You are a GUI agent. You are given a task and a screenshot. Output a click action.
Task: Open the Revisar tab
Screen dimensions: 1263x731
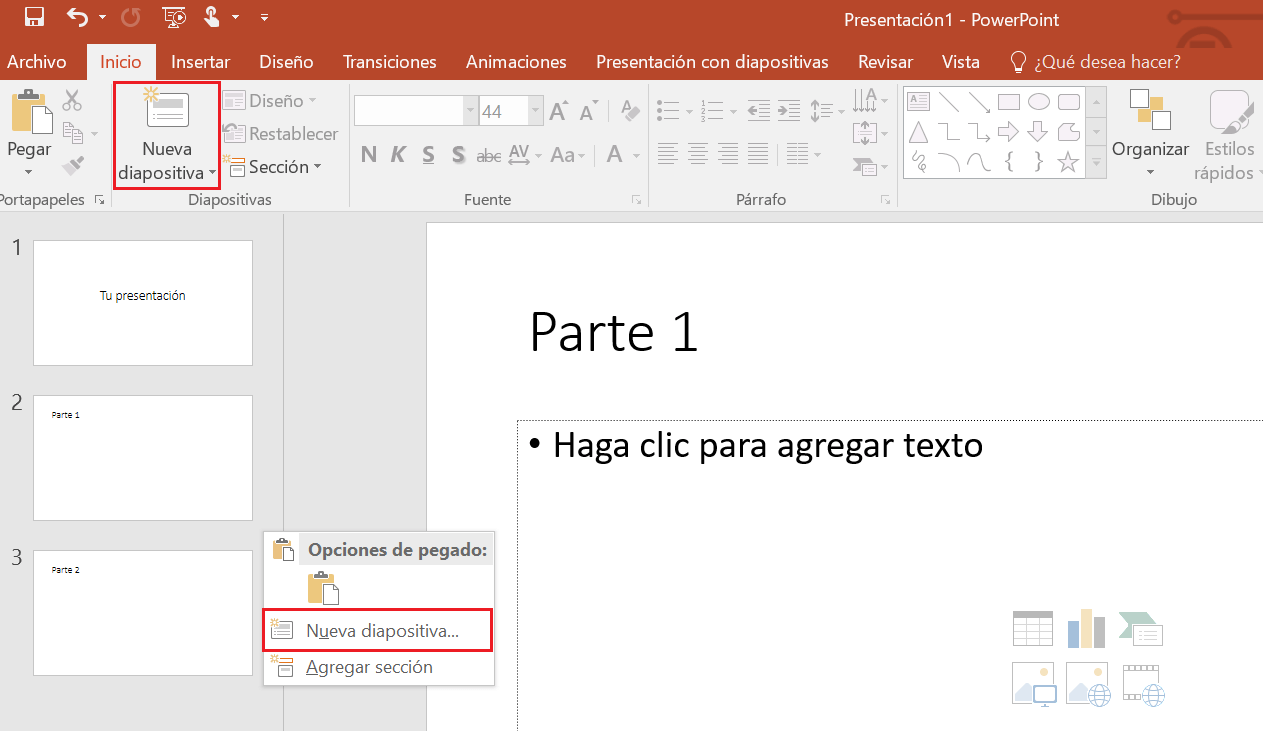pos(885,62)
